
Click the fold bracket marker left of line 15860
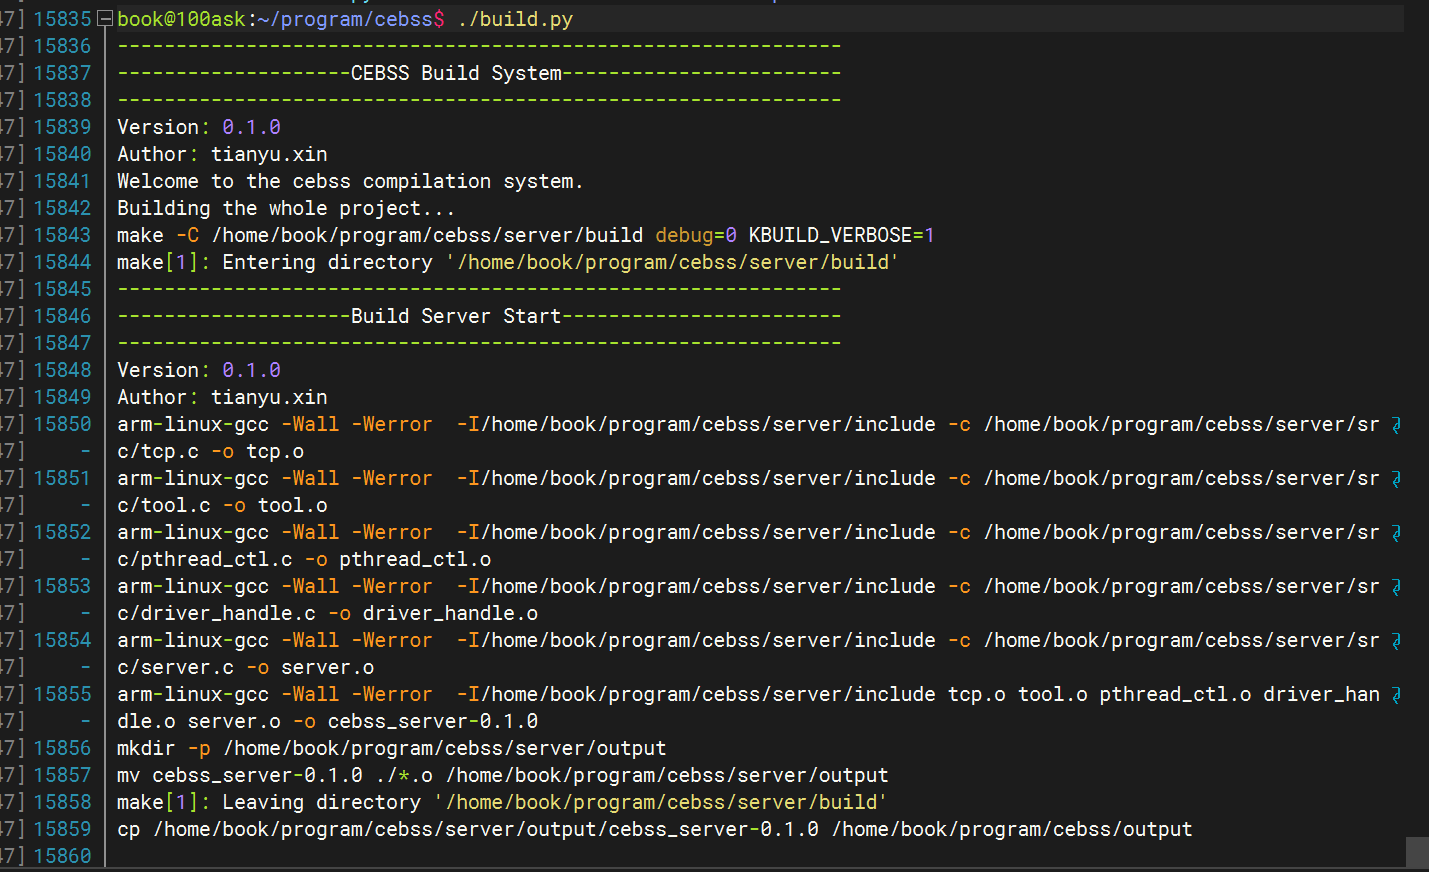(104, 855)
